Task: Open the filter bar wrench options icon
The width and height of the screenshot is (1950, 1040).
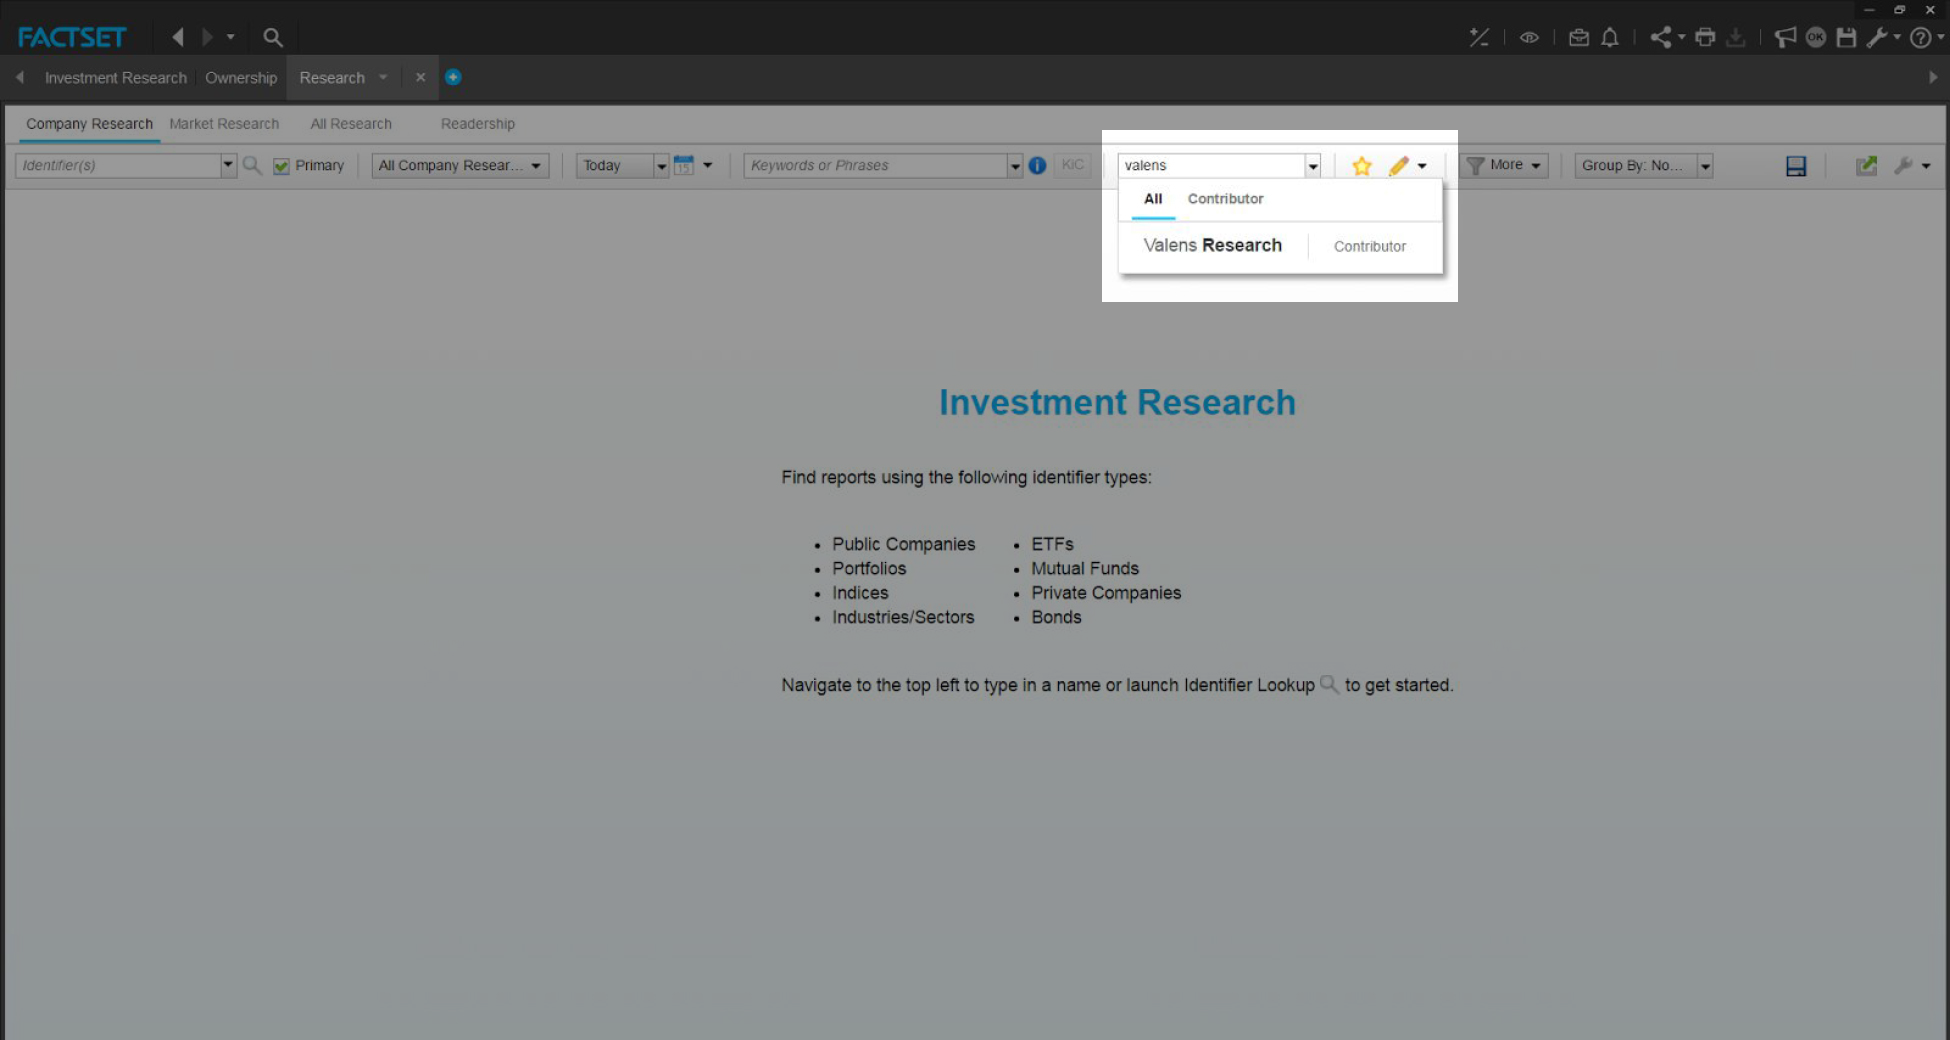Action: (1903, 166)
